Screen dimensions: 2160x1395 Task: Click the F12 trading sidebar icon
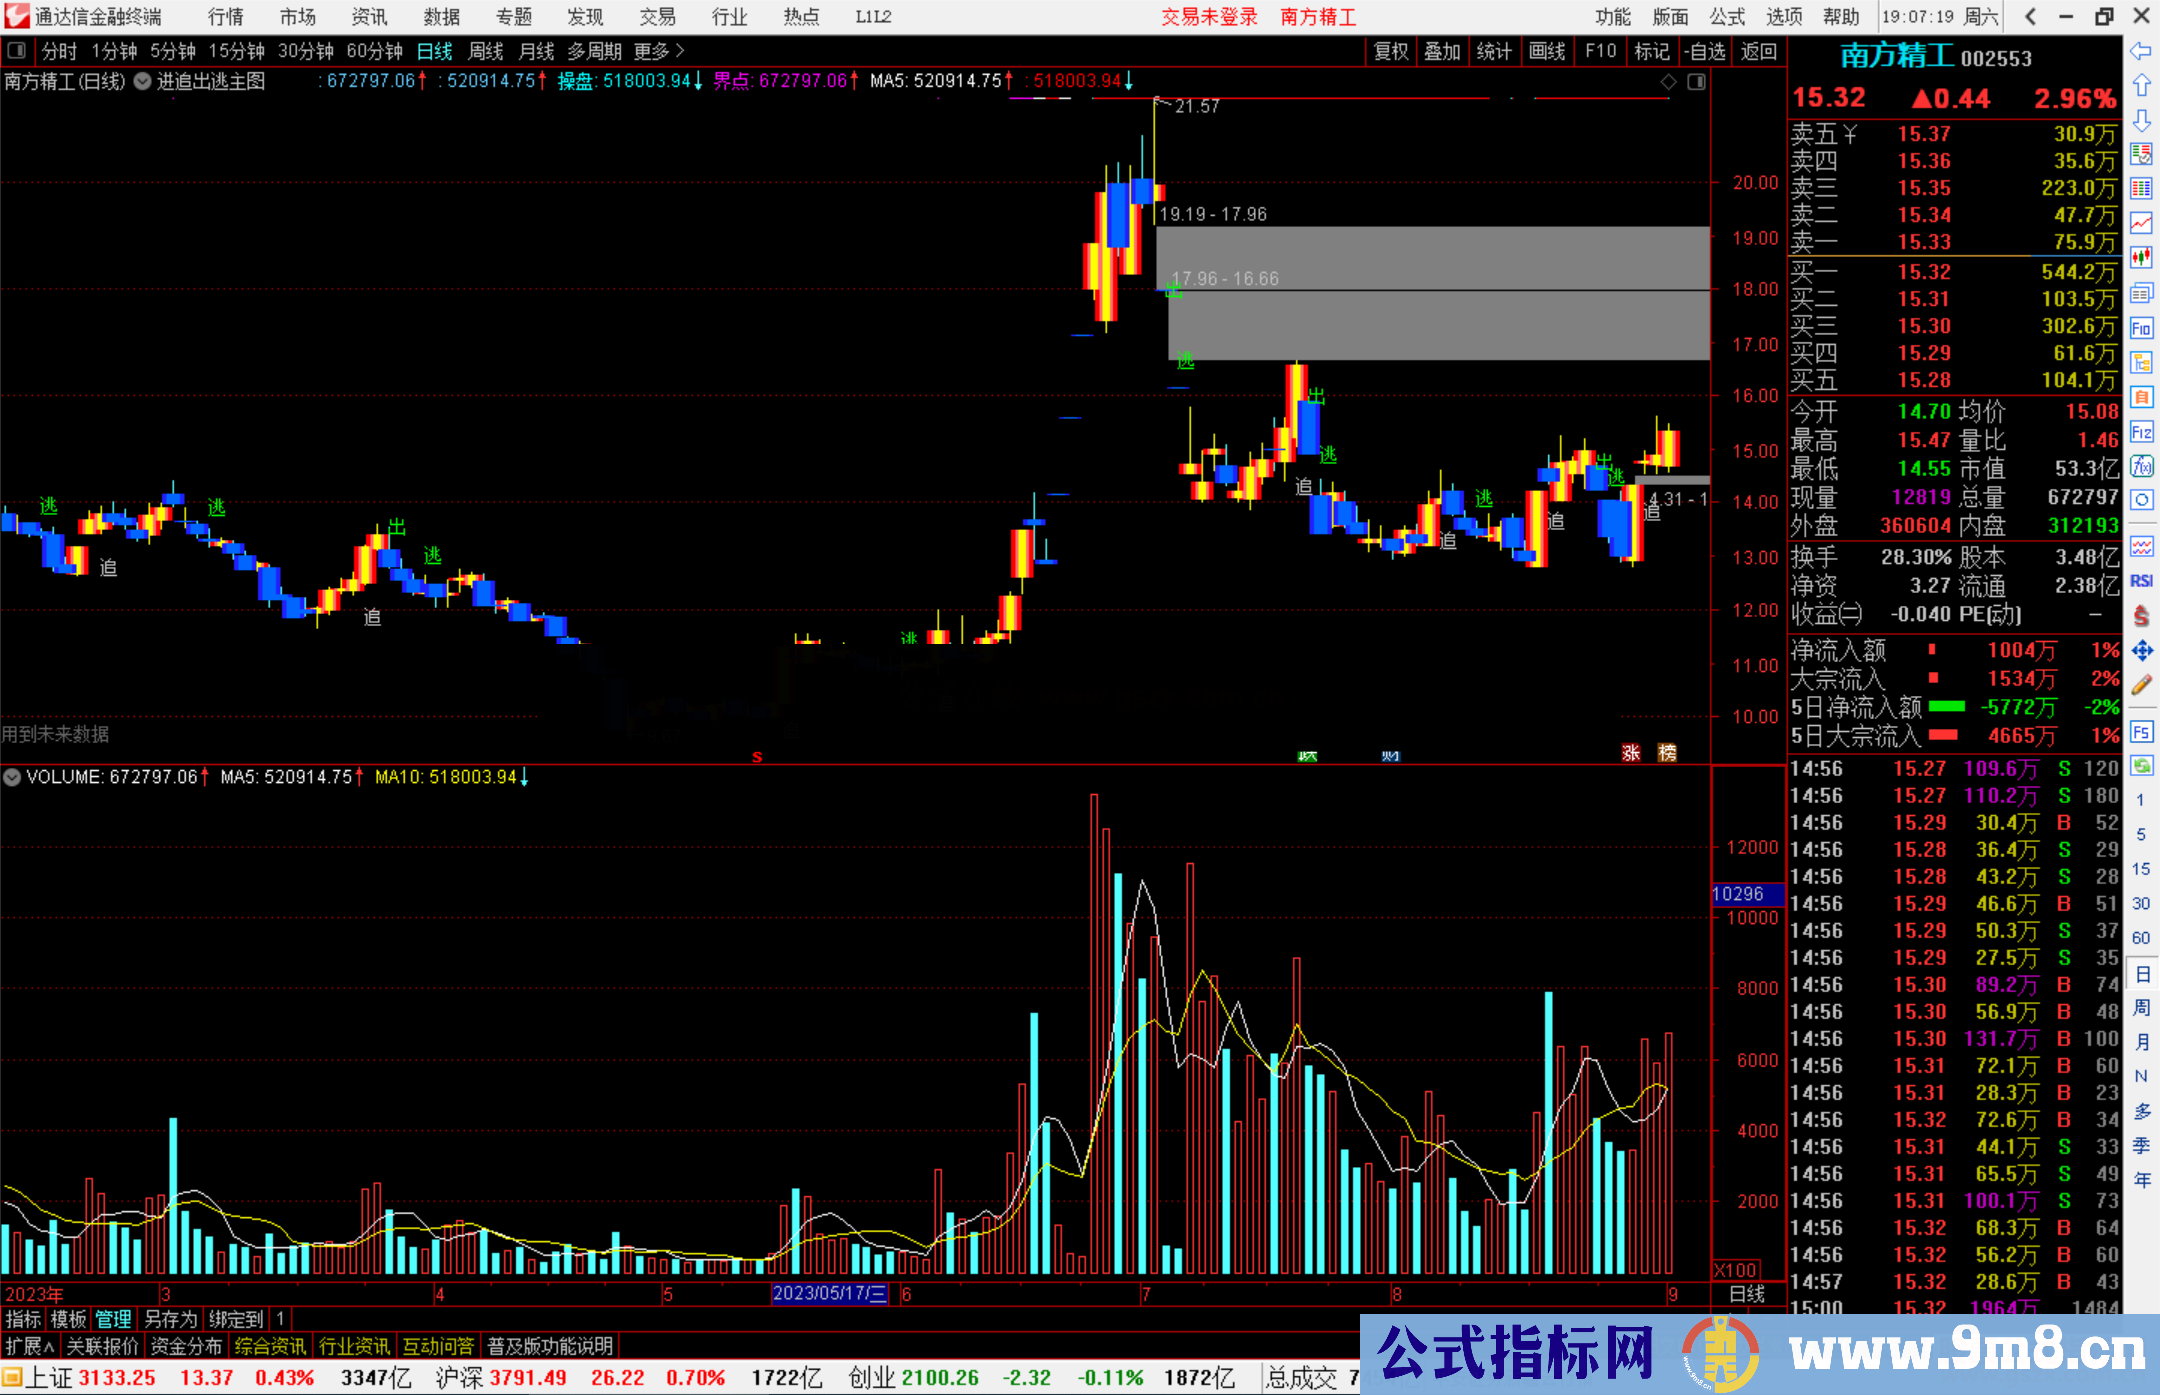pyautogui.click(x=2141, y=432)
